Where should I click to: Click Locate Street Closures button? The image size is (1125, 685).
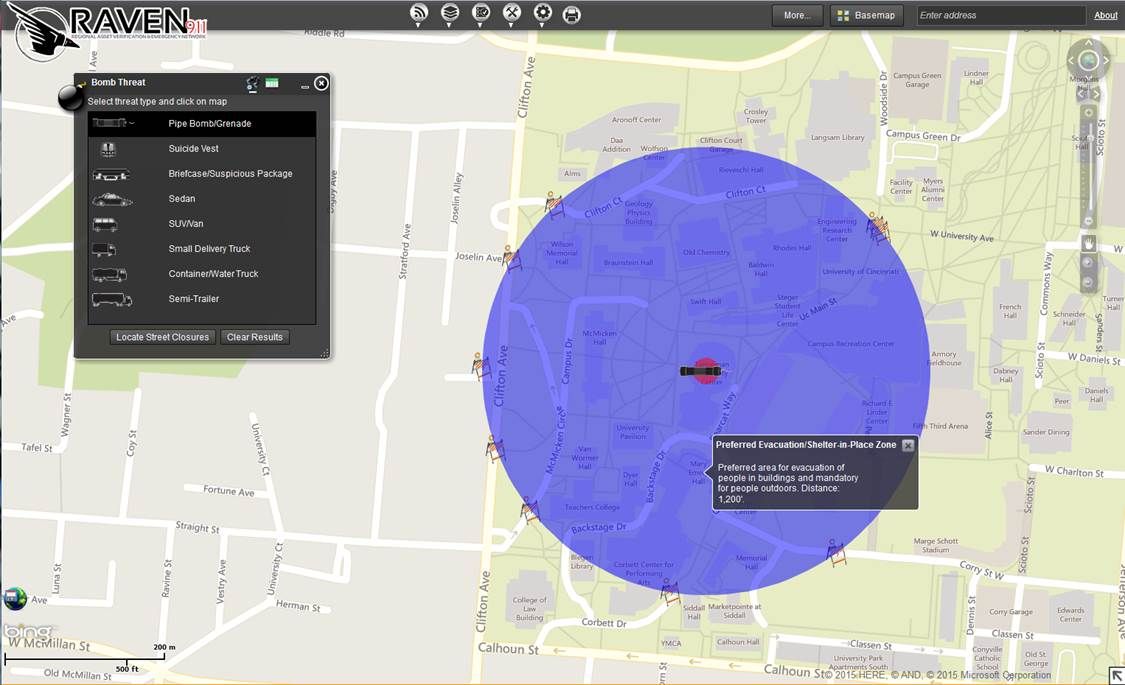[163, 337]
